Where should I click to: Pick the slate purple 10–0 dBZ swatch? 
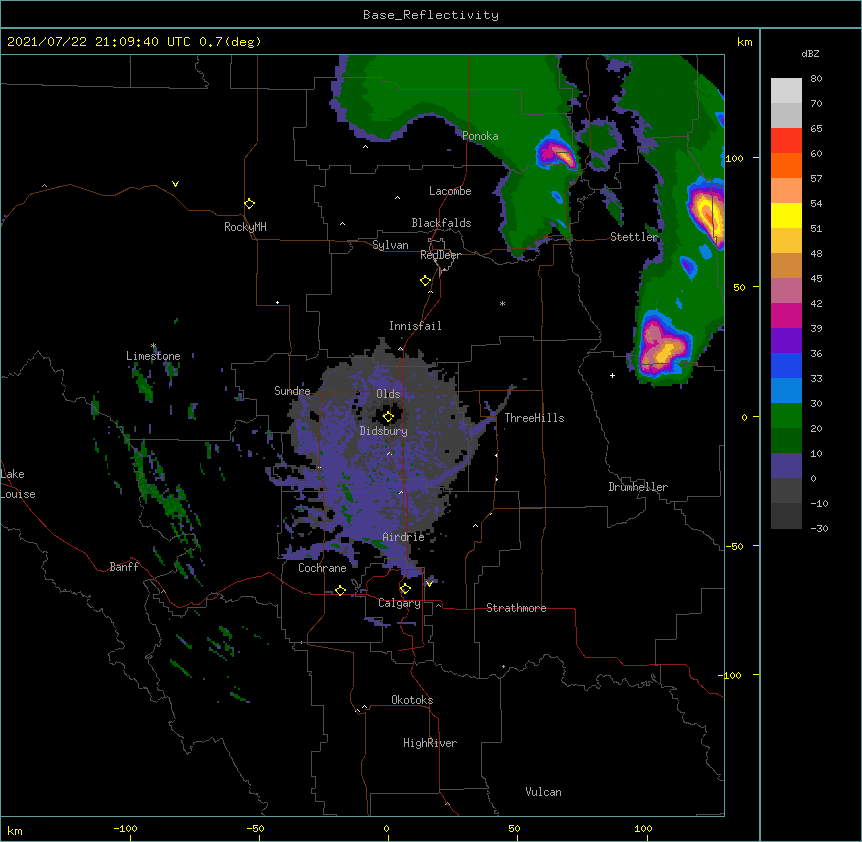[786, 466]
